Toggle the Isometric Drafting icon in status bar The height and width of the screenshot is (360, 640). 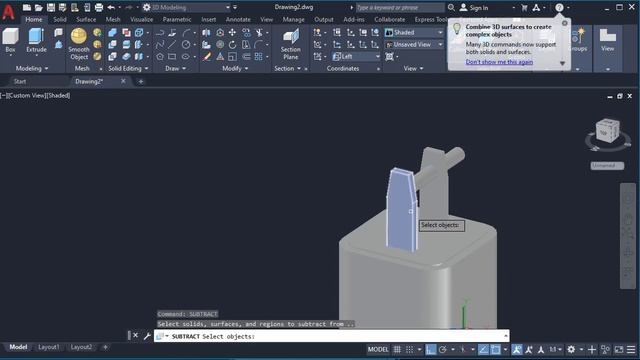[462, 349]
